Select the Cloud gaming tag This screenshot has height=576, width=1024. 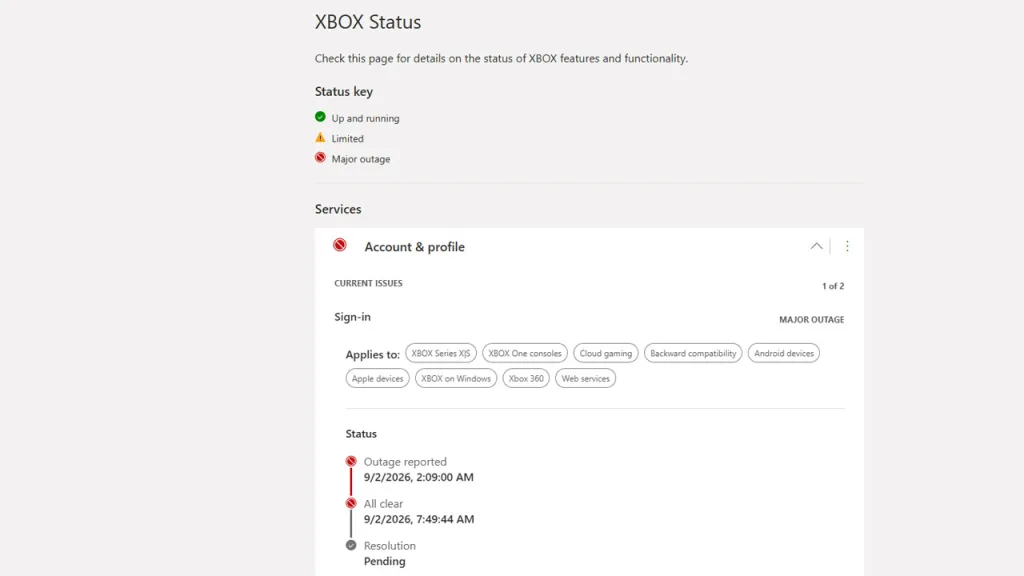pos(605,353)
